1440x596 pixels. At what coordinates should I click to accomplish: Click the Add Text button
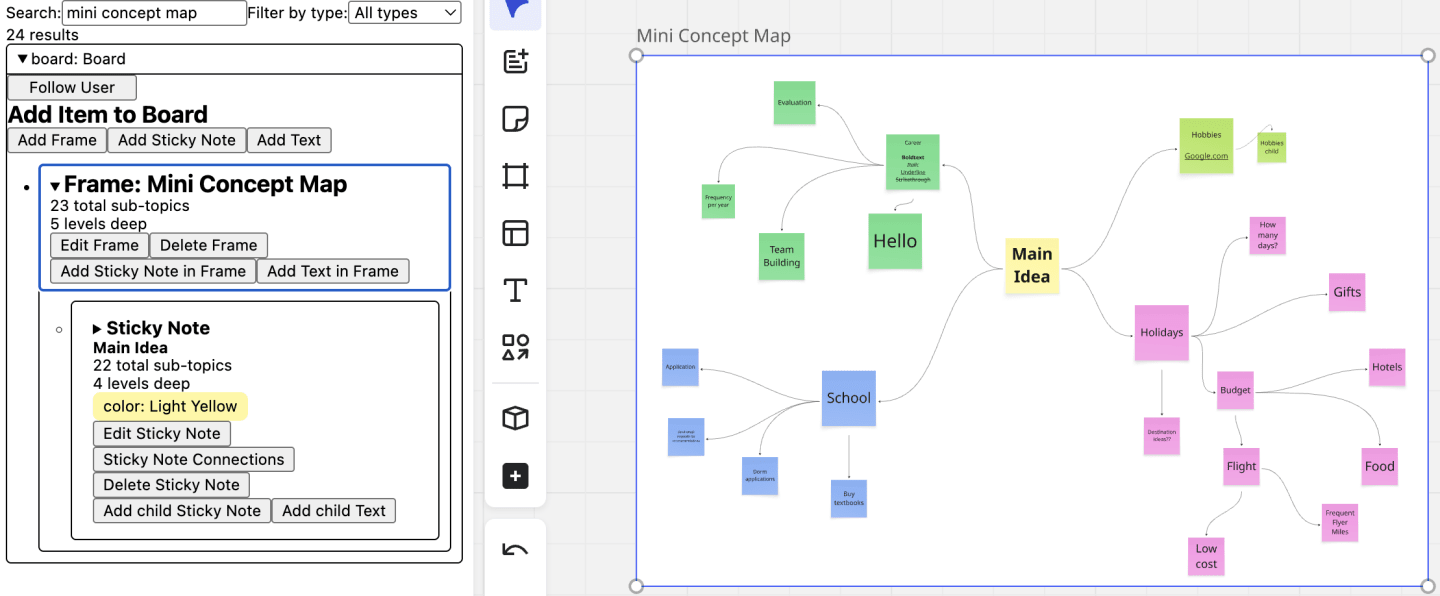[289, 140]
